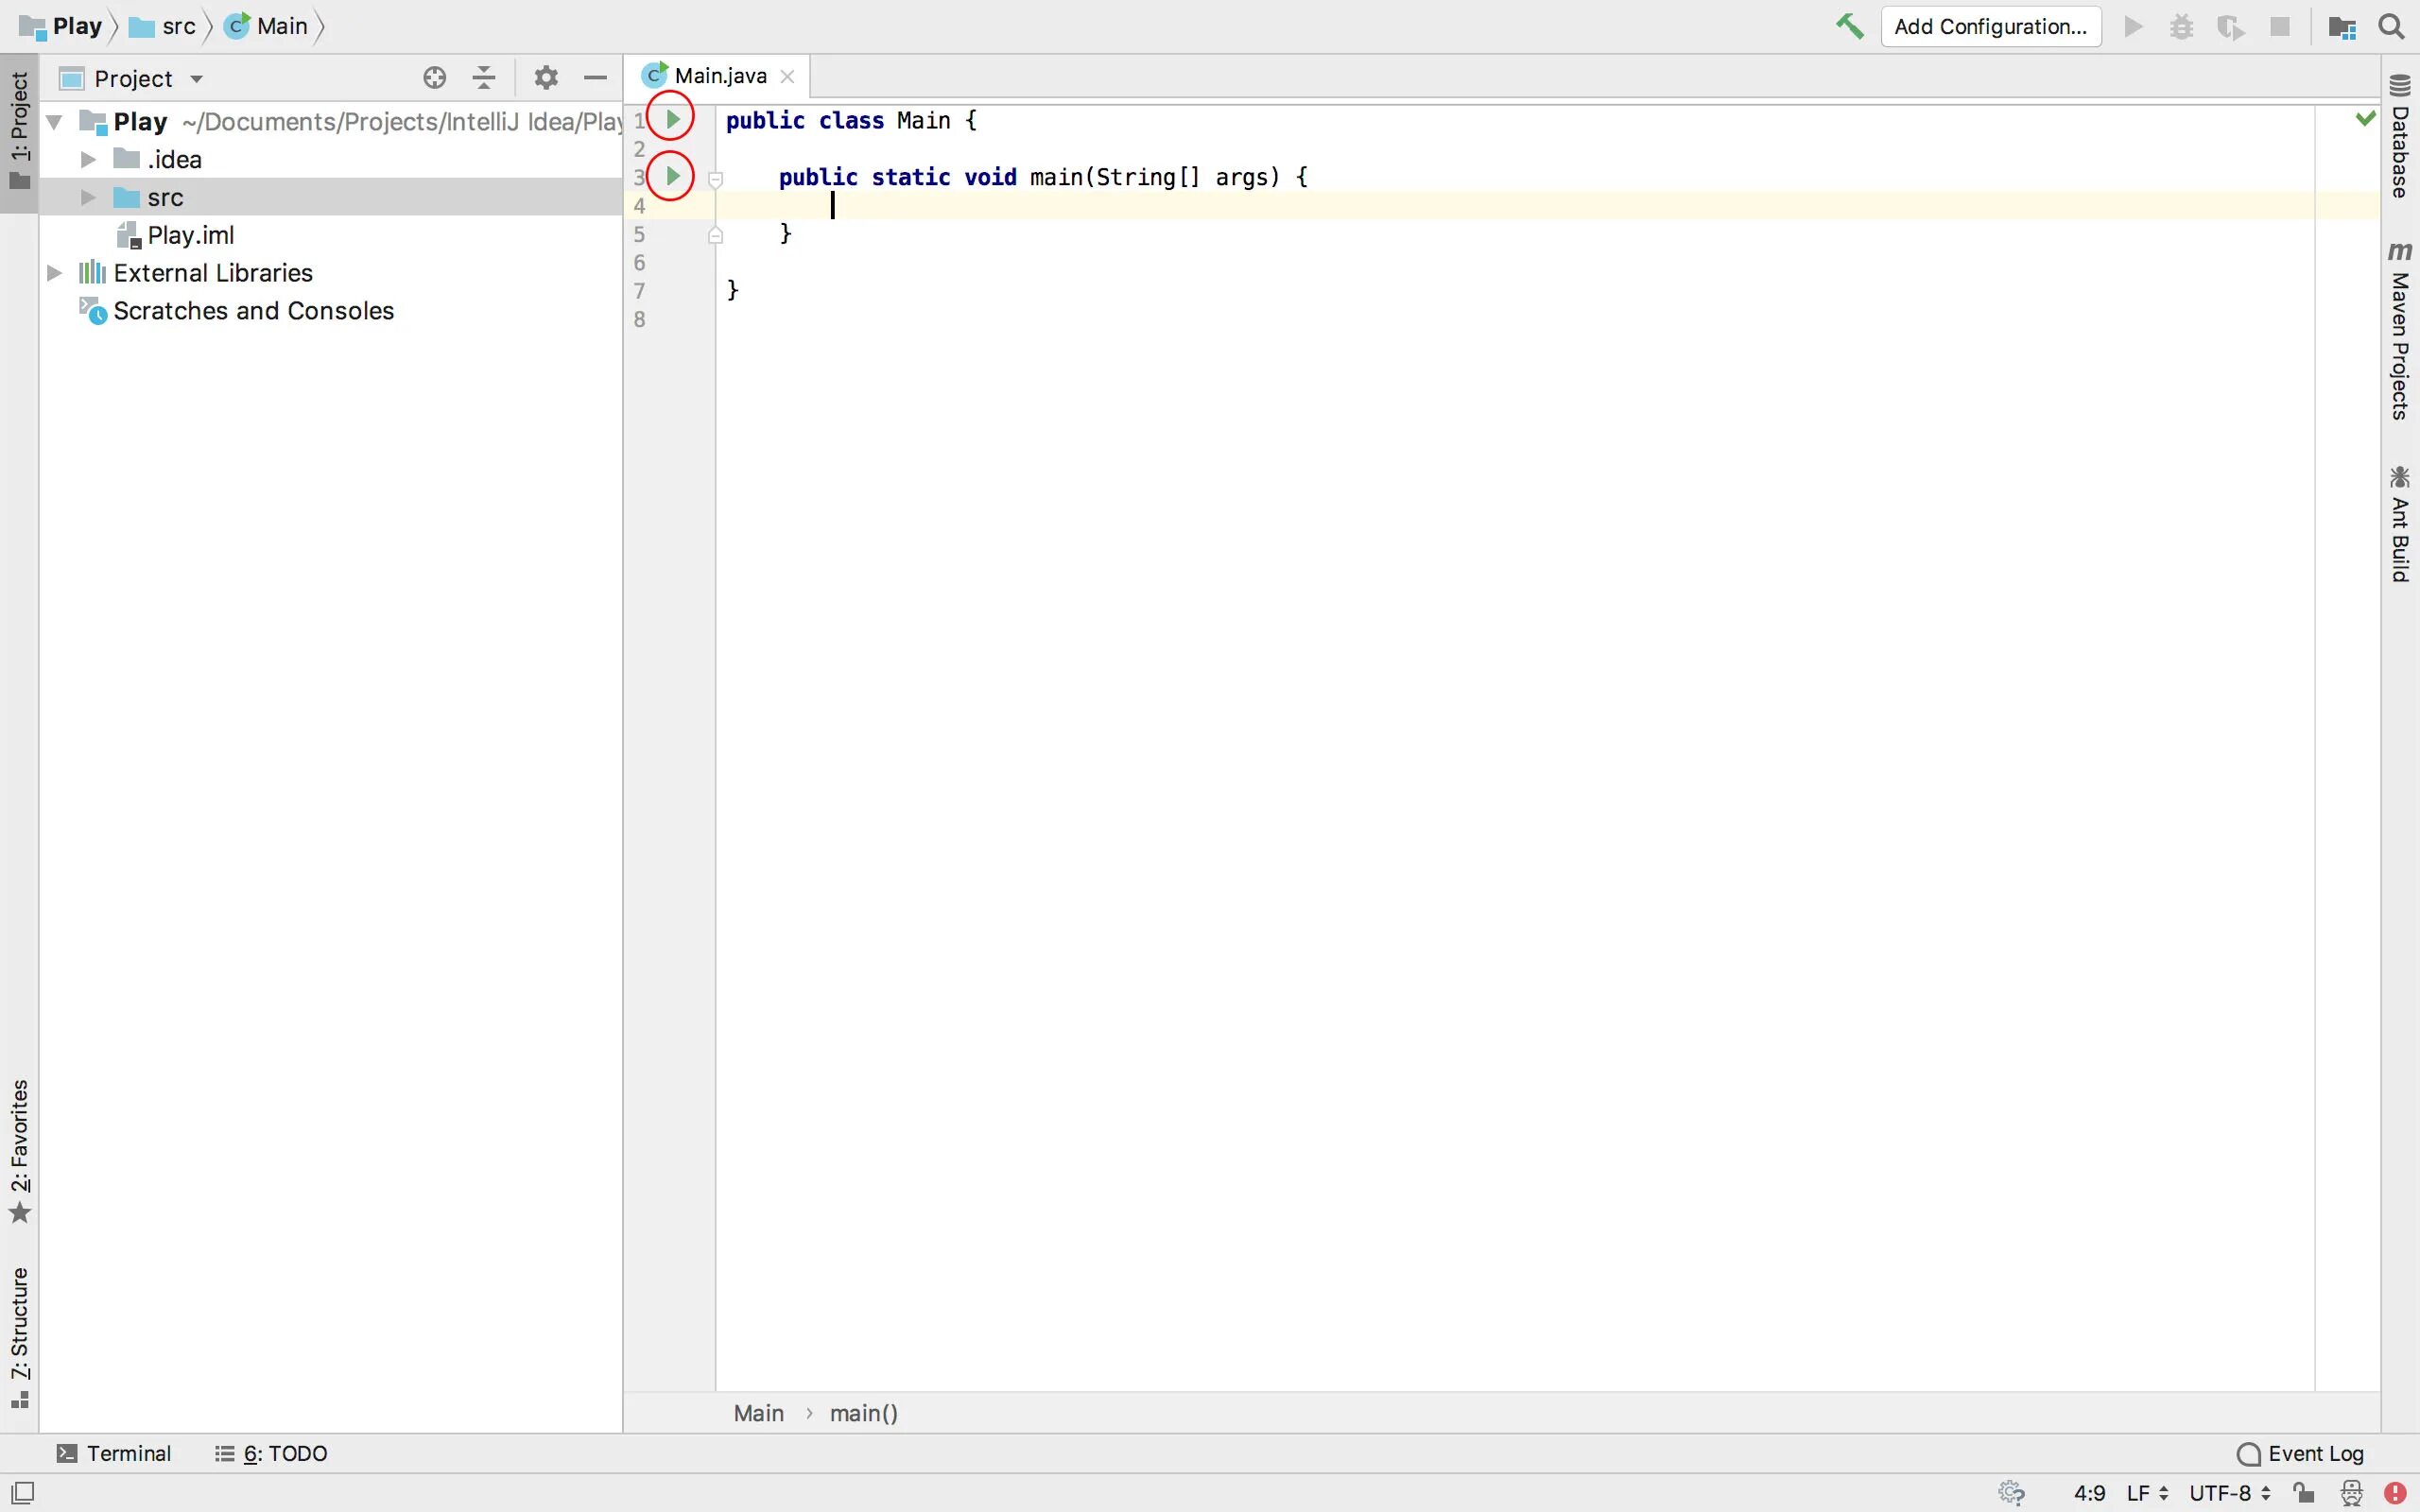
Task: Open the Project Structure icon in the toolbar
Action: point(2342,27)
